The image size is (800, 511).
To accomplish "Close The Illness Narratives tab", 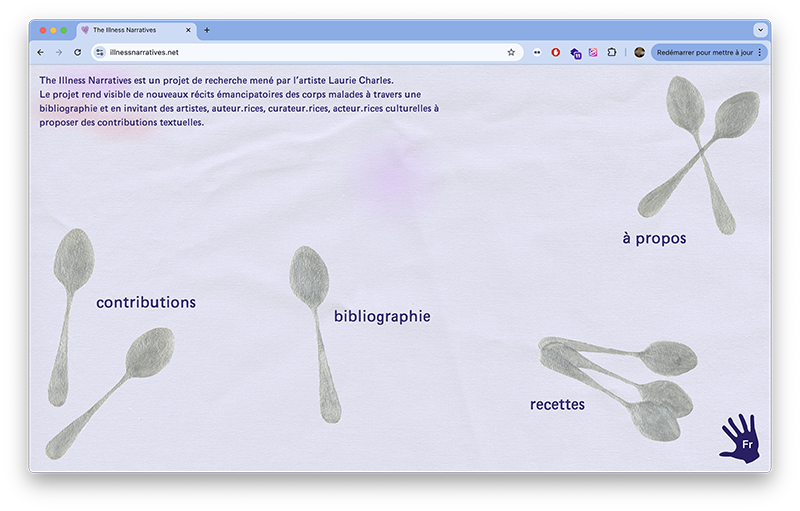I will [188, 30].
